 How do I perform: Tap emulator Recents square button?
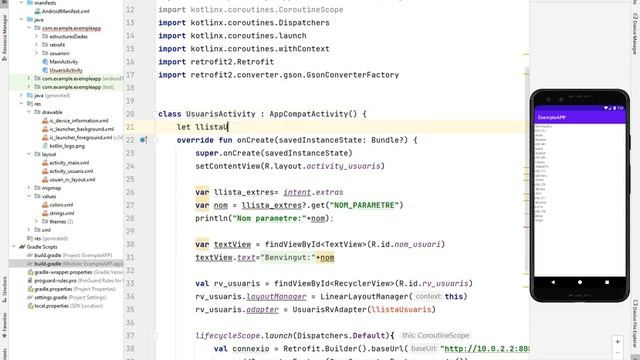coord(607,282)
